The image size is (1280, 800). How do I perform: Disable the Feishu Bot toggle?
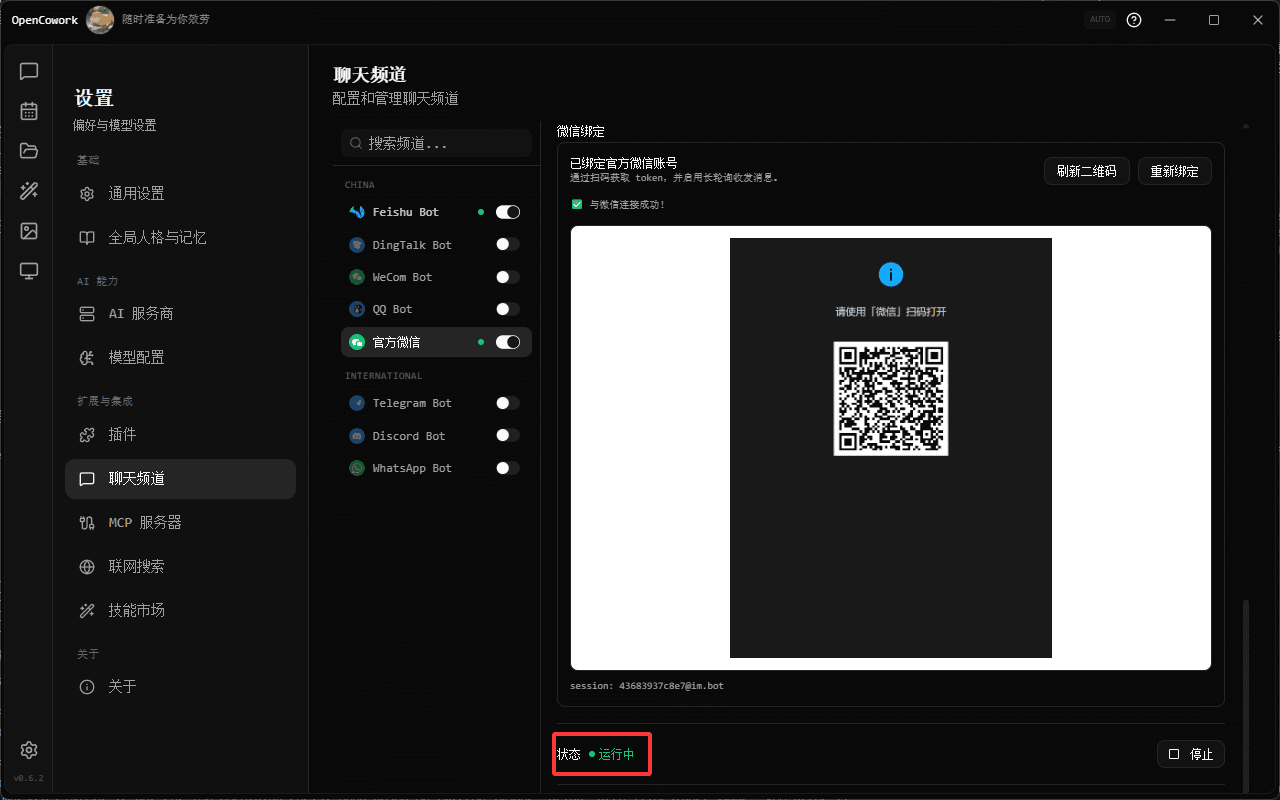point(508,212)
